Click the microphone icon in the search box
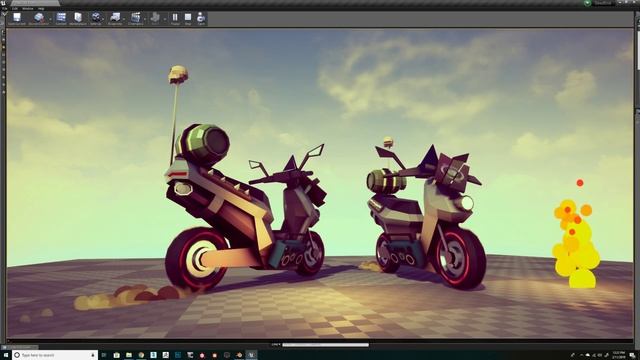640x360 pixels. (x=93, y=355)
